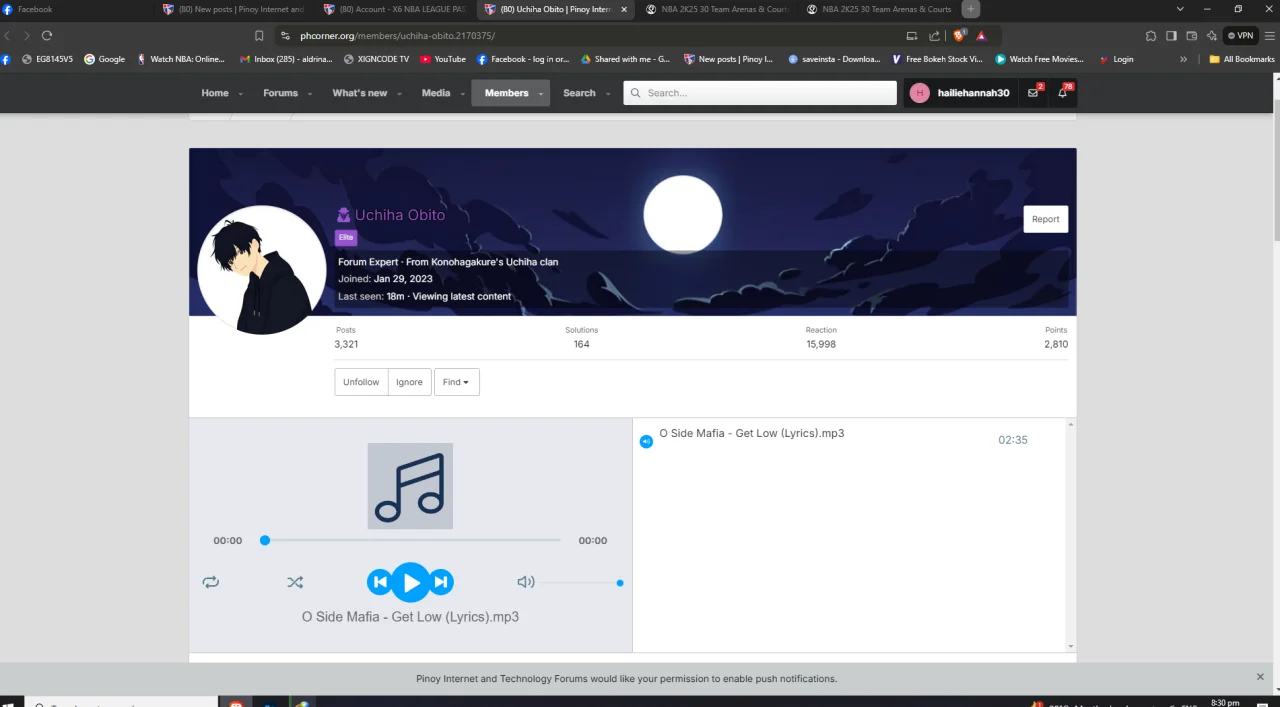Expand What's new dropdown arrow
Viewport: 1280px width, 707px height.
coord(399,94)
